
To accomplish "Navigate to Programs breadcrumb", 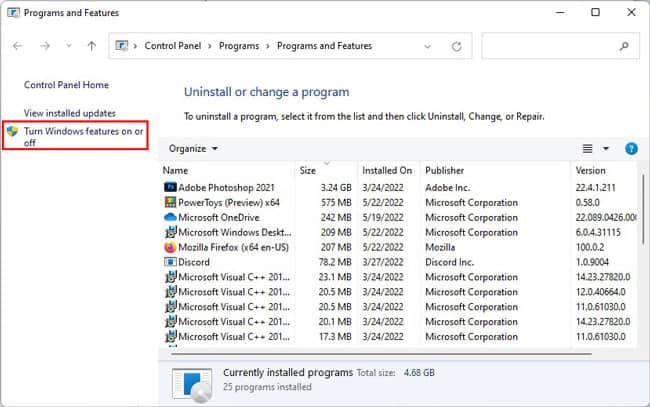I will [x=239, y=46].
